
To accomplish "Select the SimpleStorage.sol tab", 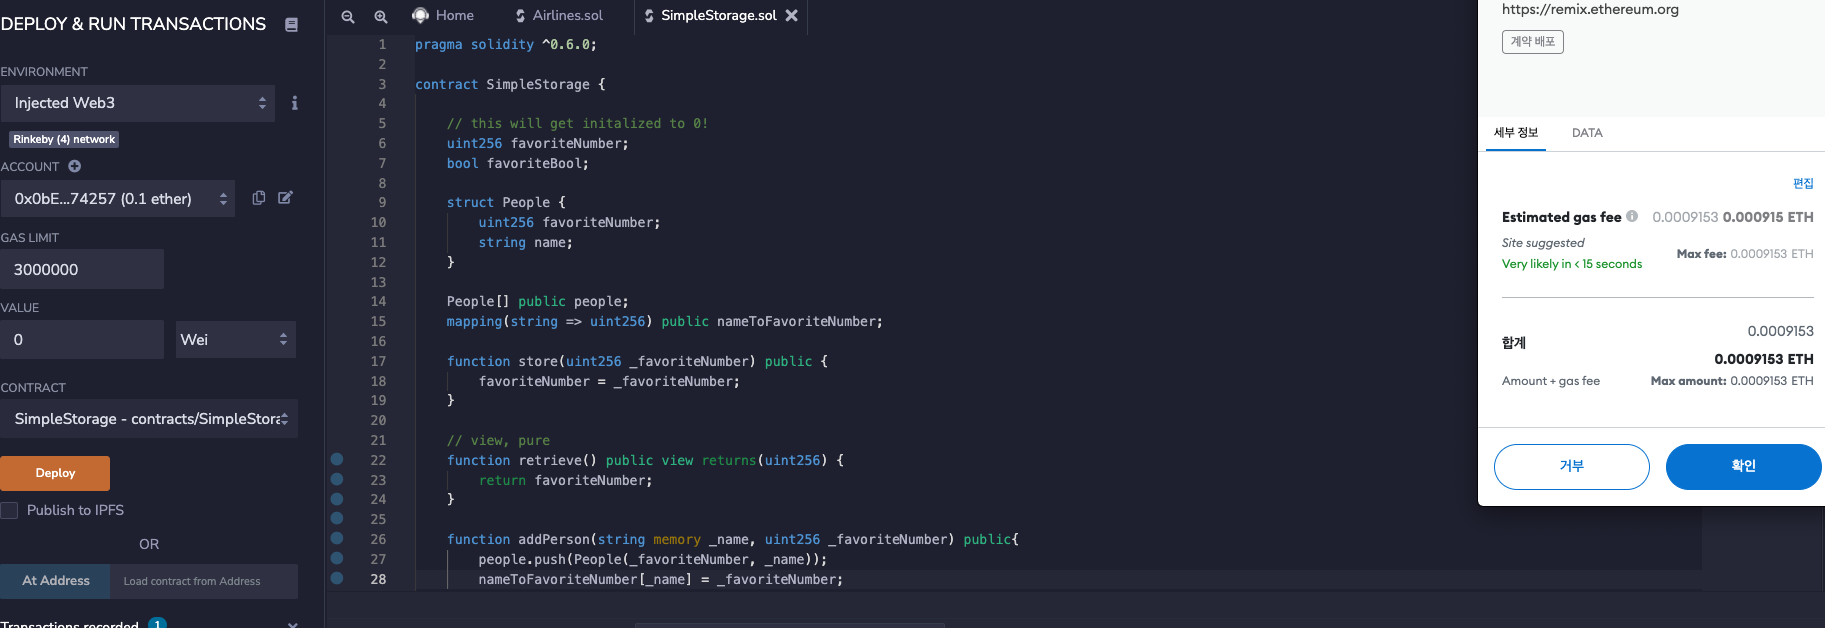I will pyautogui.click(x=709, y=15).
